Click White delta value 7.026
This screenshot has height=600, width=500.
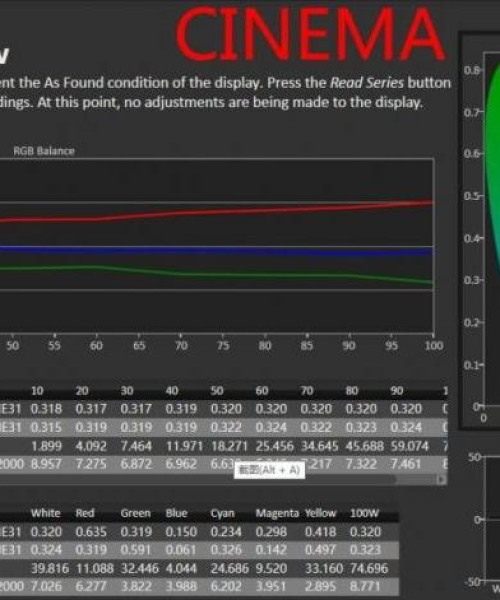(x=46, y=587)
